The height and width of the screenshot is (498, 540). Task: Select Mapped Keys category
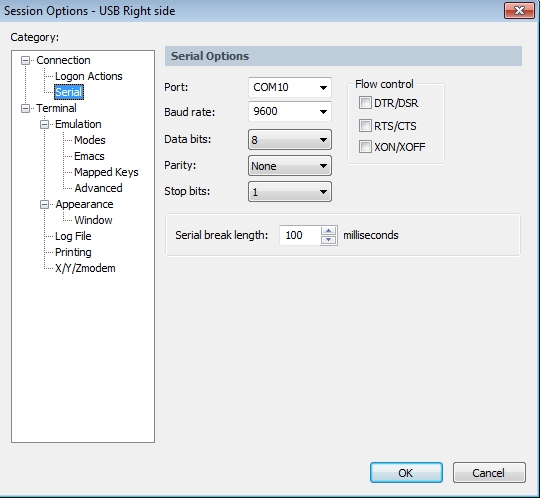[x=106, y=172]
